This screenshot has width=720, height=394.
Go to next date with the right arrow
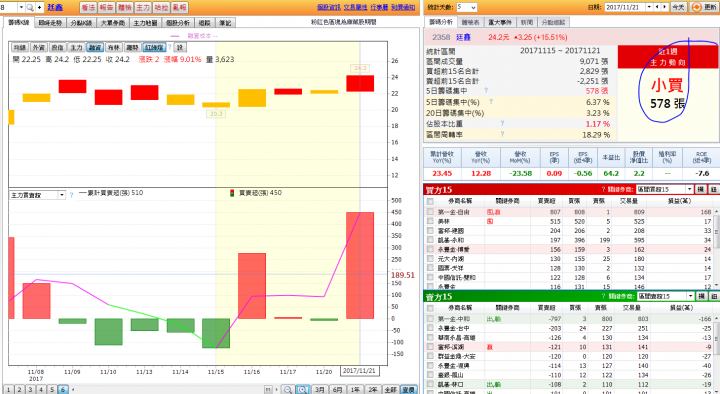[664, 7]
